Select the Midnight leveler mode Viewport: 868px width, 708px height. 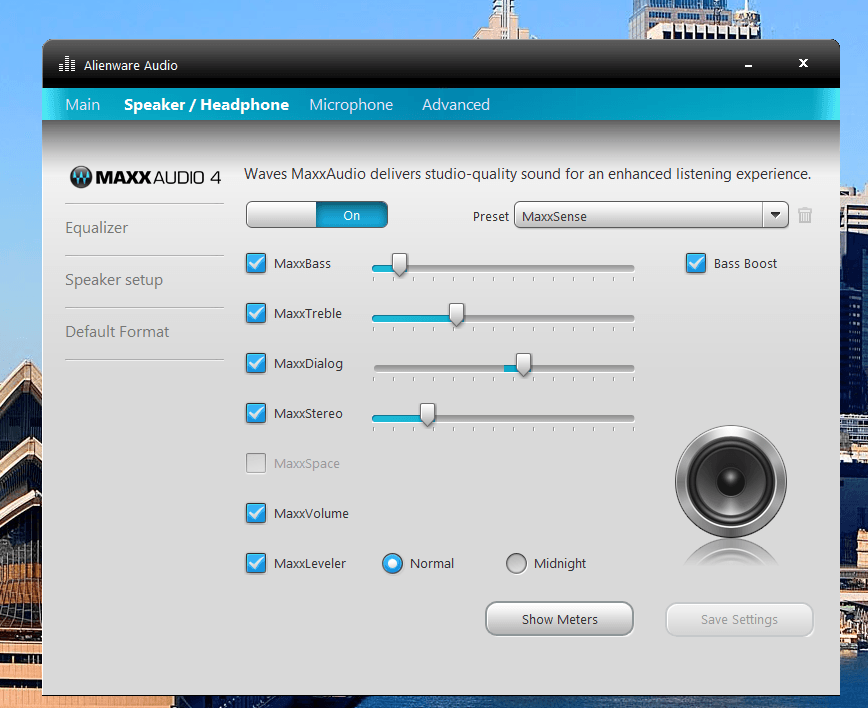point(516,564)
